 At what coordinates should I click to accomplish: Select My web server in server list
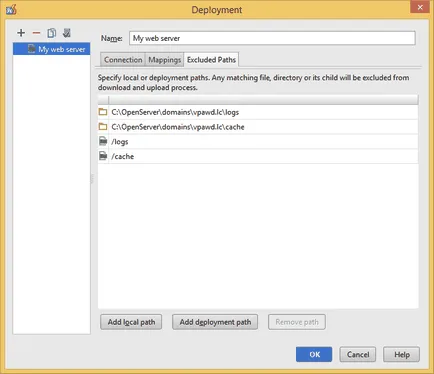(x=51, y=49)
